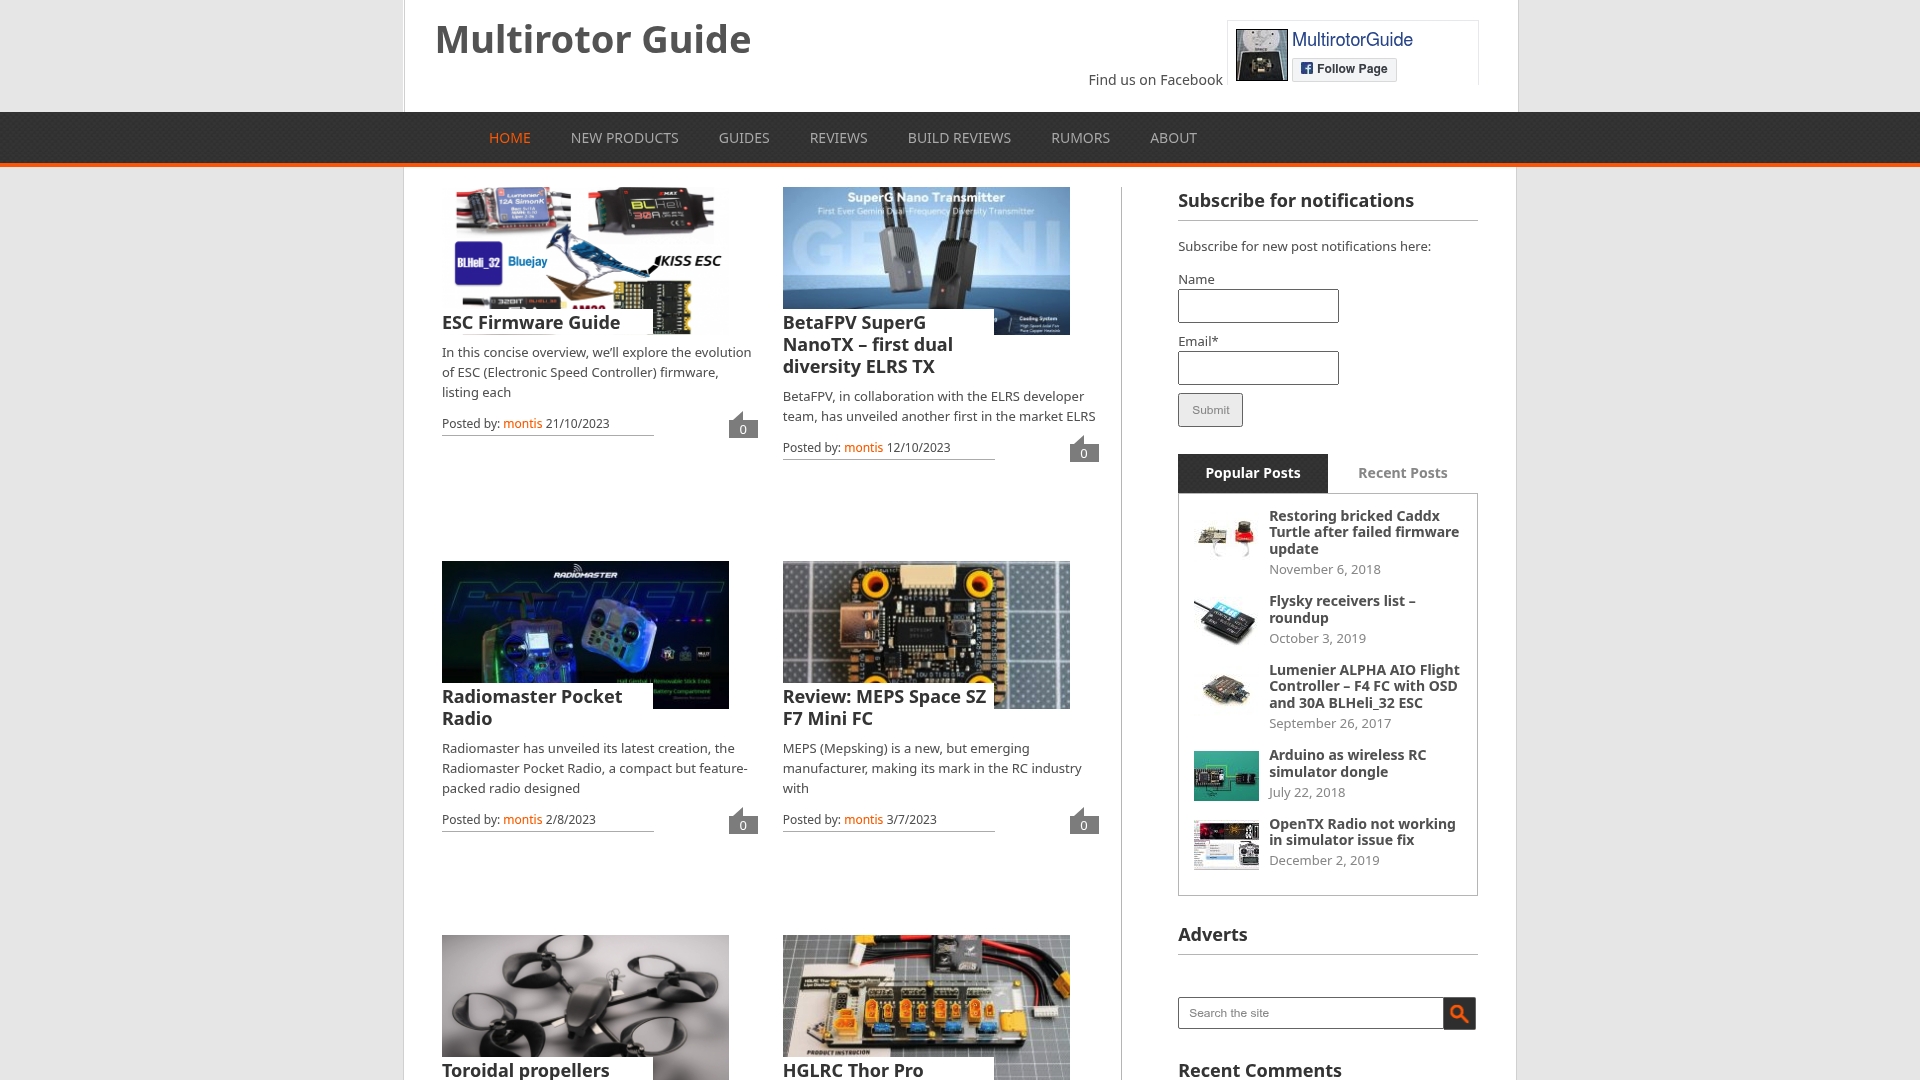Click author montis on the 12/10/2023 post
1920x1080 pixels.
click(863, 448)
